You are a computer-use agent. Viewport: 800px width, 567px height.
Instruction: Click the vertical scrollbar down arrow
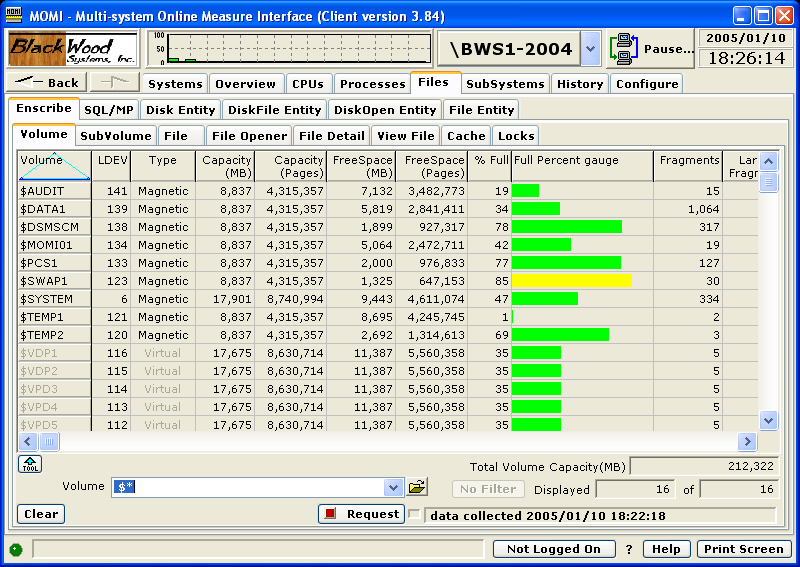tap(768, 420)
